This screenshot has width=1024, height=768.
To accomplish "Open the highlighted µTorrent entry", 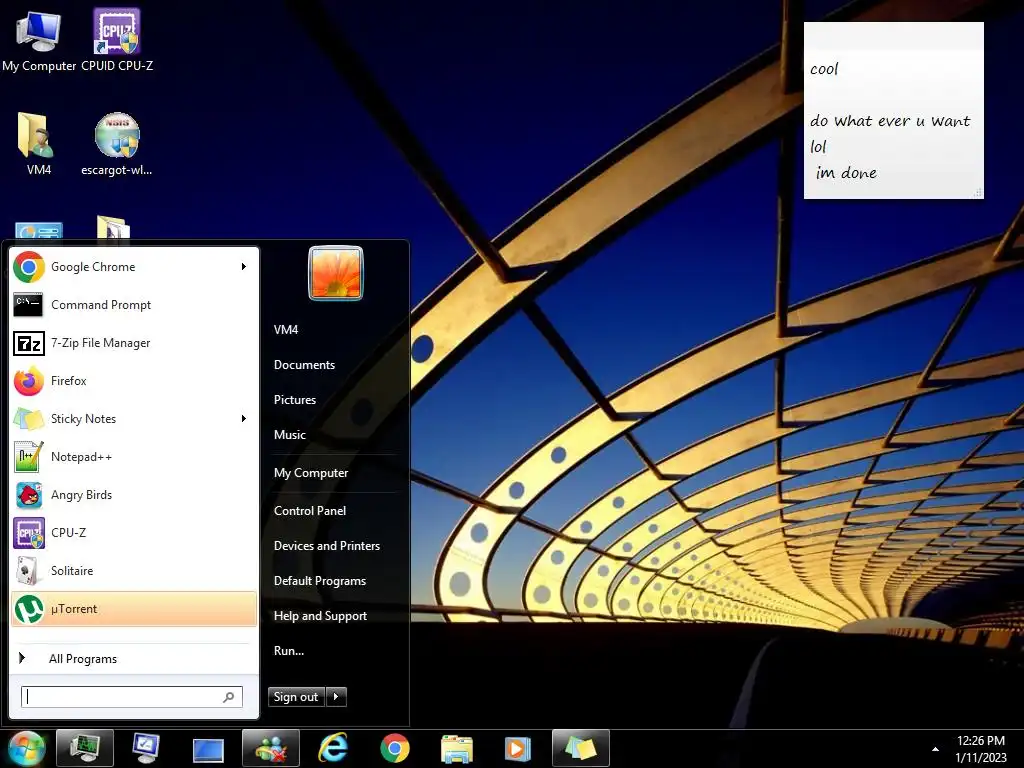I will point(134,609).
